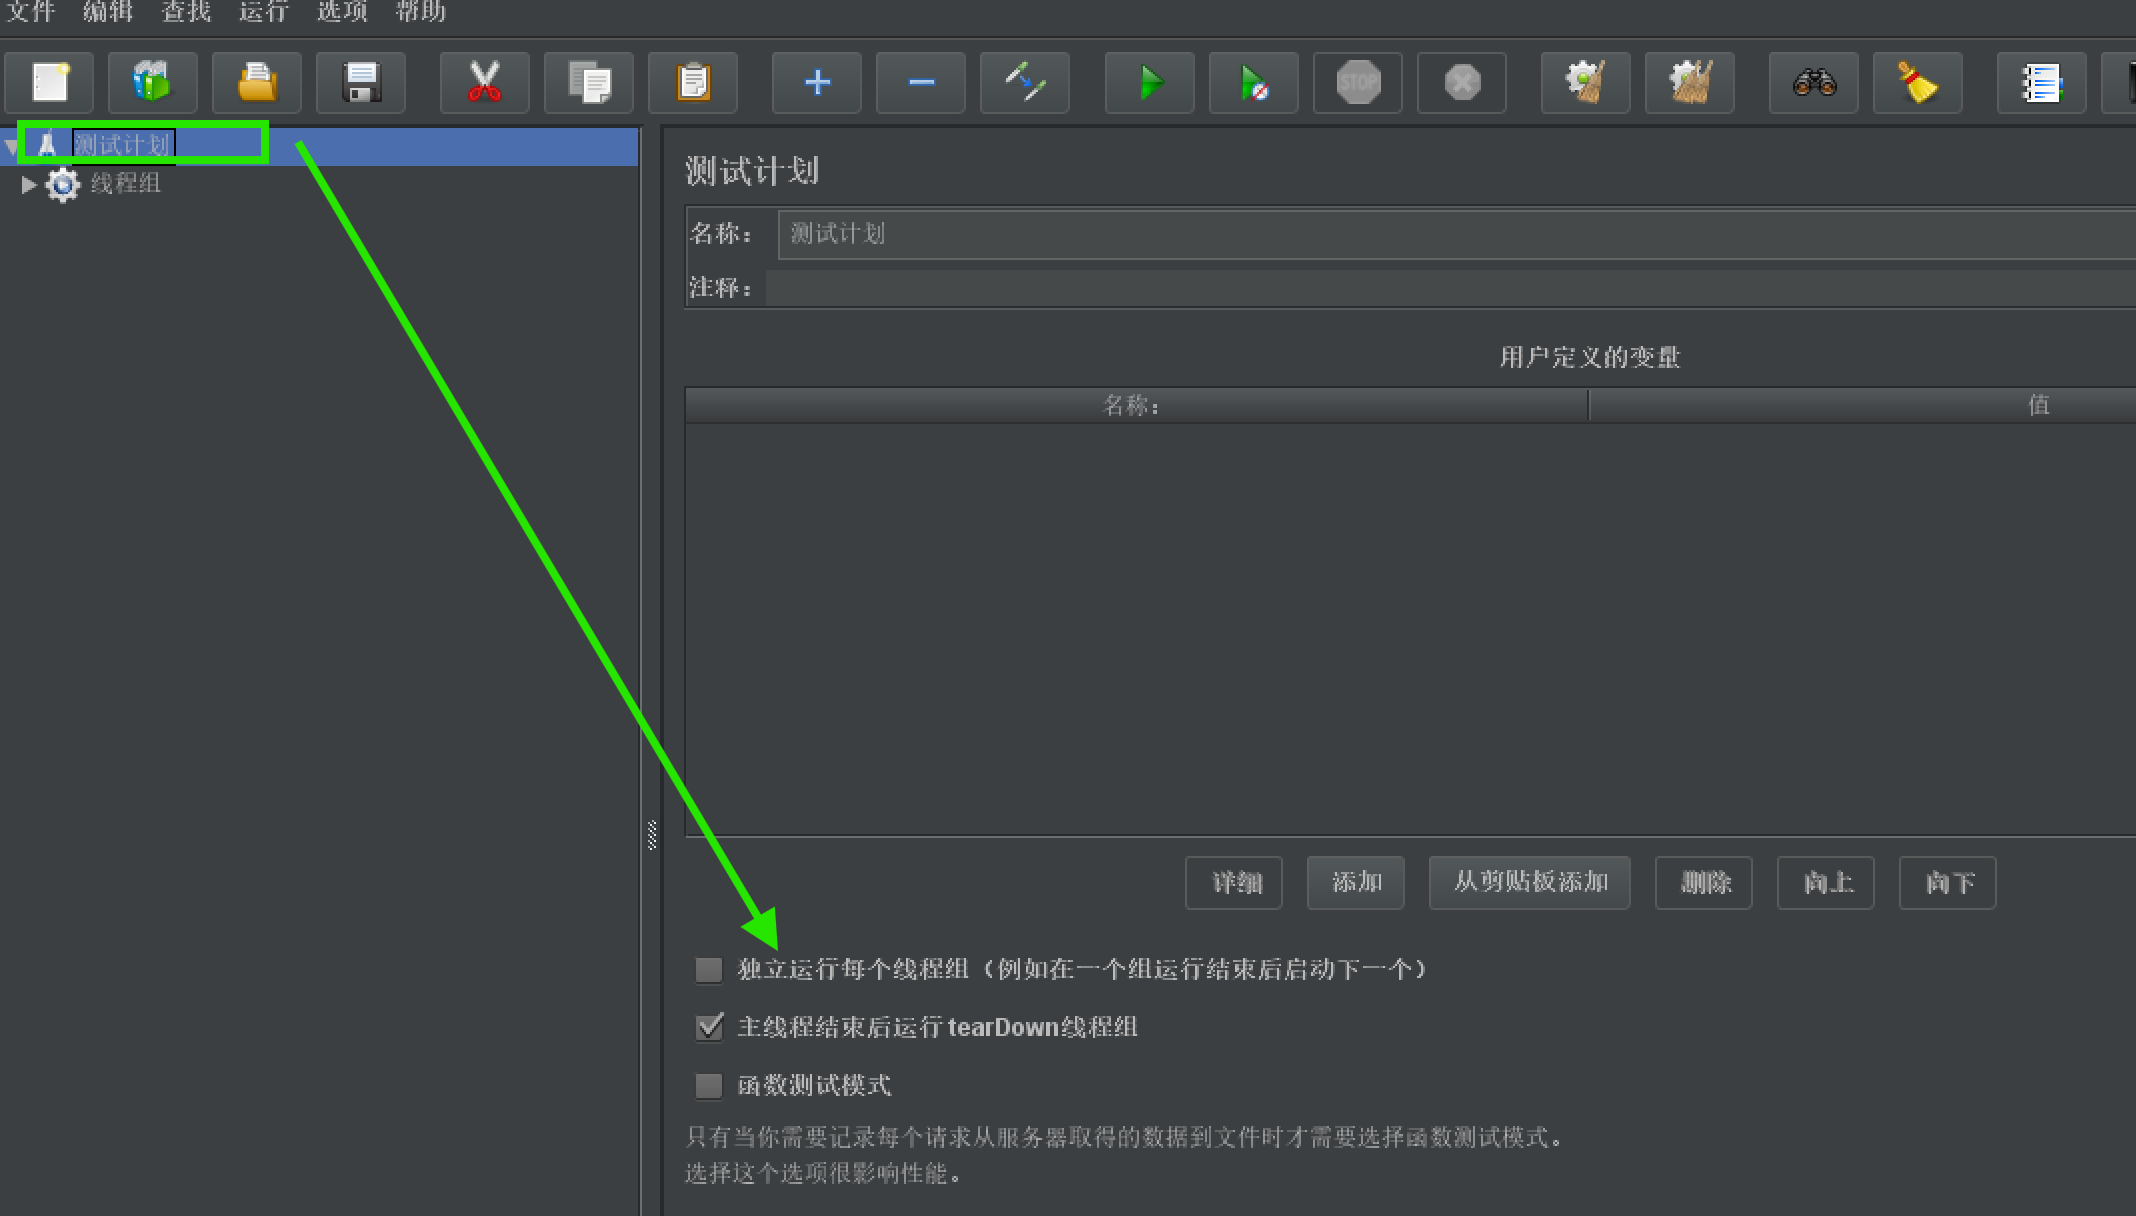Click the broom Reset Search icon
Screen dimensions: 2136x1216
tap(1917, 83)
